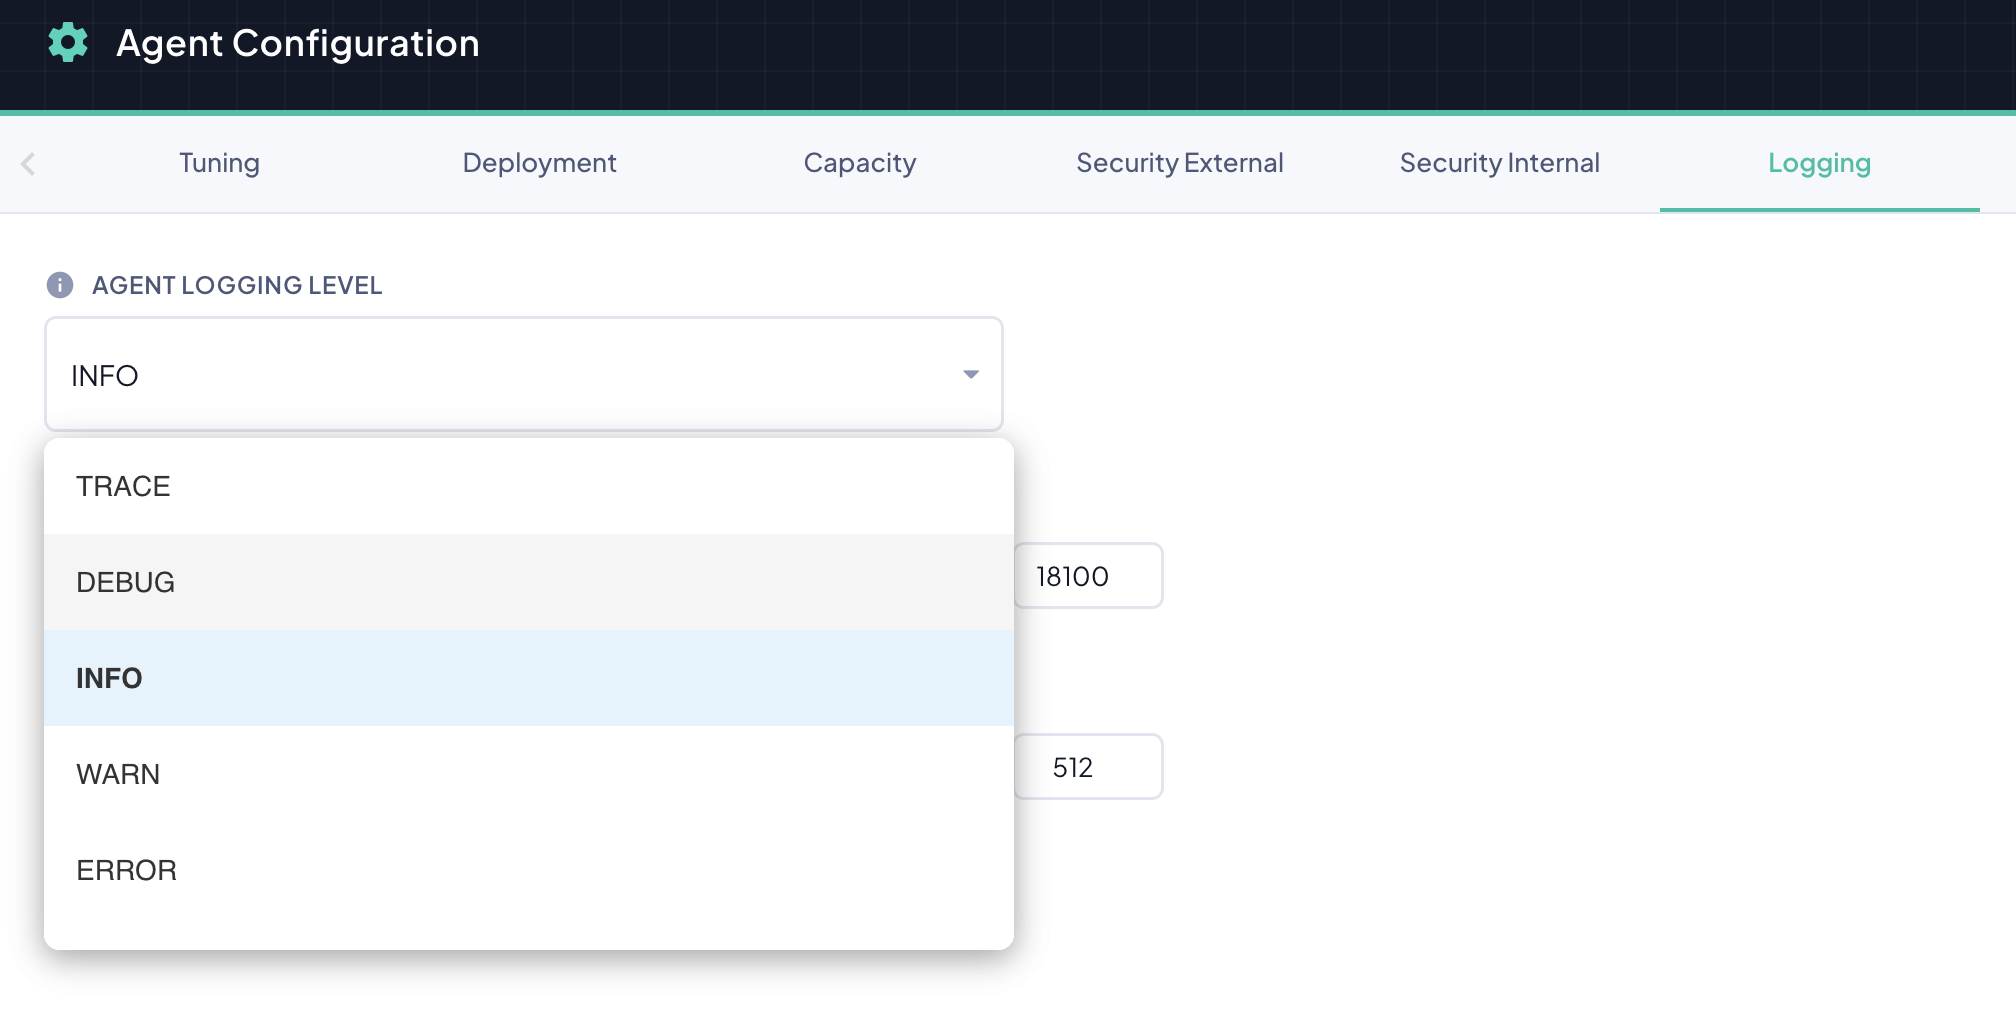Viewport: 2016px width, 1032px height.
Task: Click the AGENT LOGGING LEVEL label
Action: (x=237, y=285)
